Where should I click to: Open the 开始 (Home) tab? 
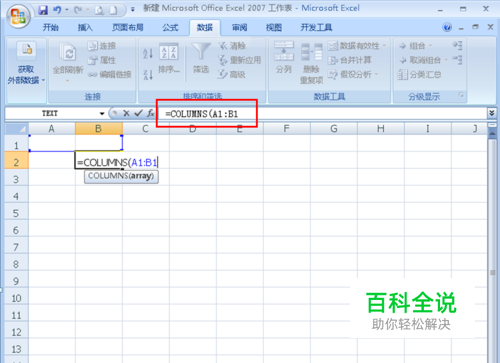[51, 27]
